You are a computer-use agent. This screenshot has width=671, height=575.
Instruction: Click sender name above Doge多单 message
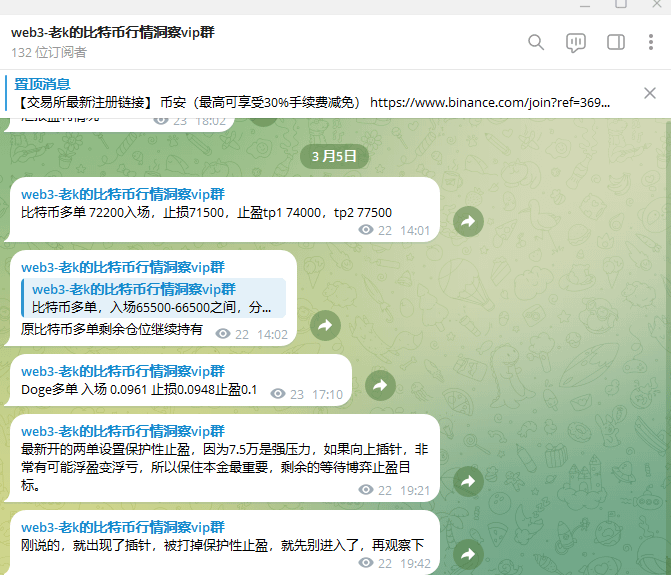click(x=123, y=371)
